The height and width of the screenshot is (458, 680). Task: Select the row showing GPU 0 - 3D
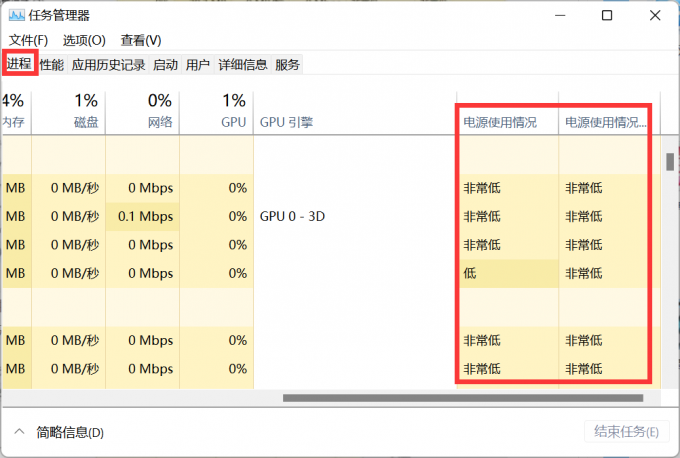(292, 216)
